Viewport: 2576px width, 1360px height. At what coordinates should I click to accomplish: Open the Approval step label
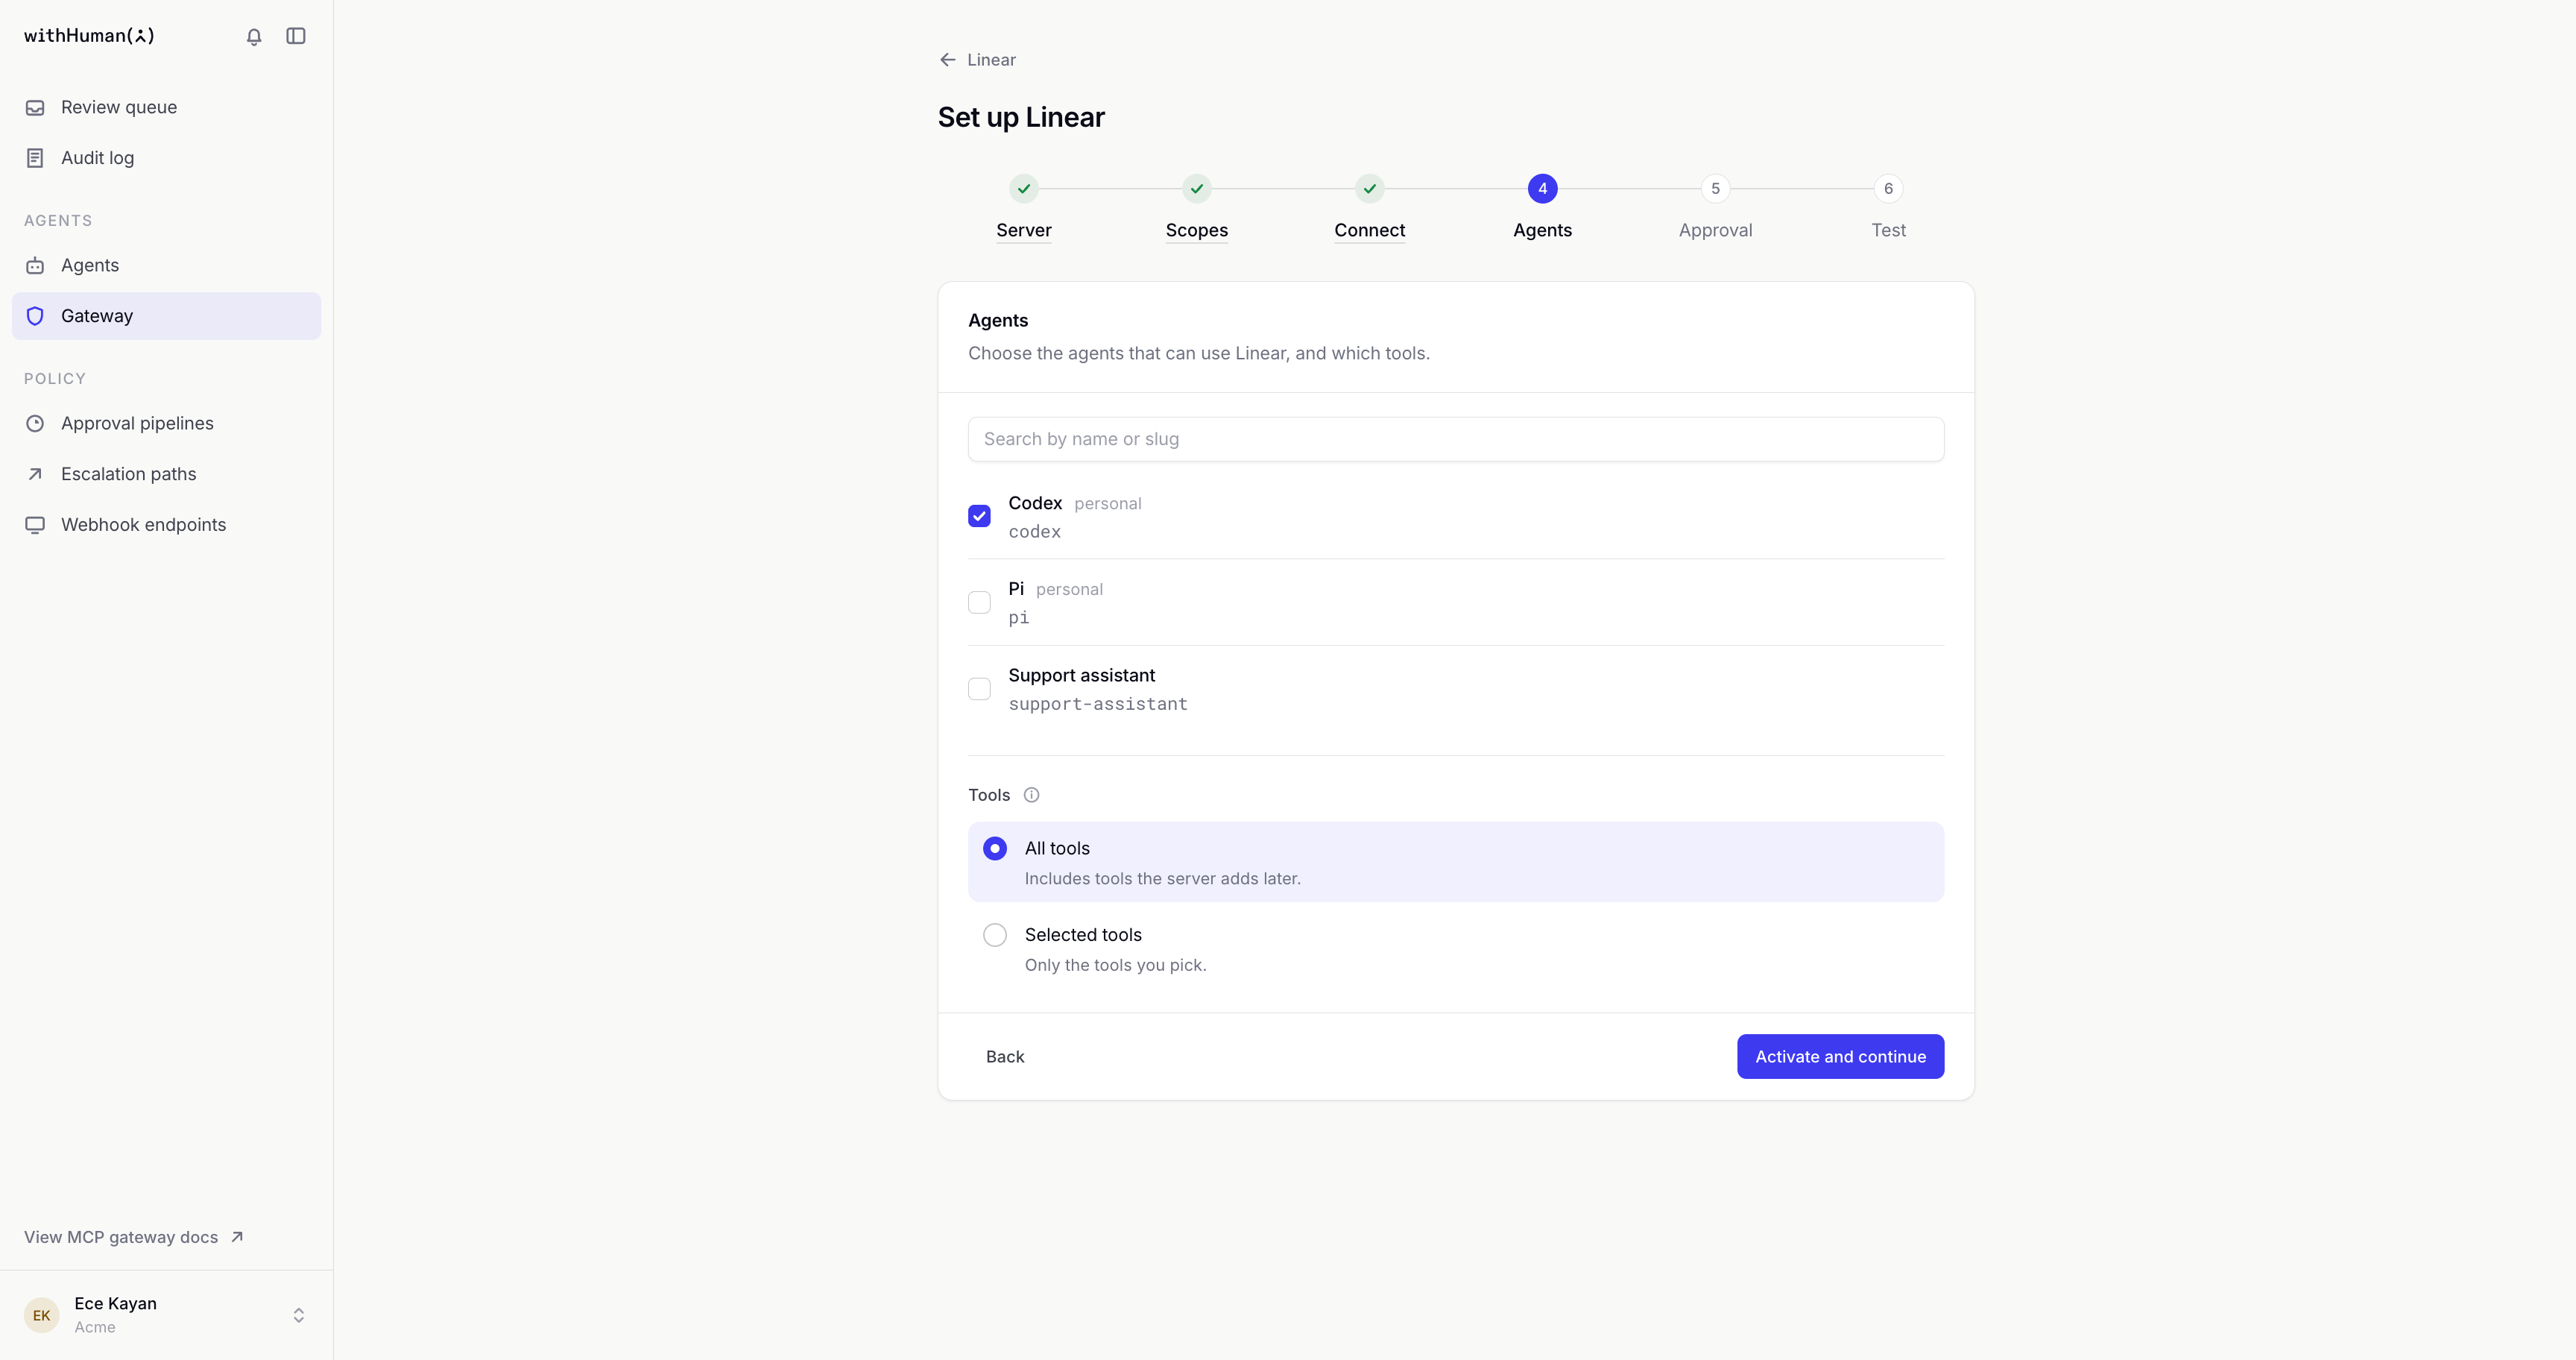[1716, 230]
